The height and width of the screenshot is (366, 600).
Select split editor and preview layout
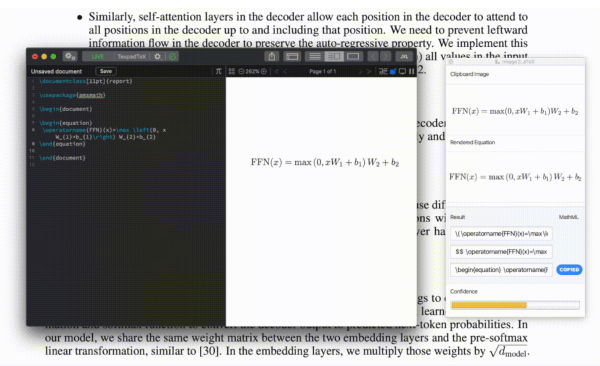coord(334,57)
